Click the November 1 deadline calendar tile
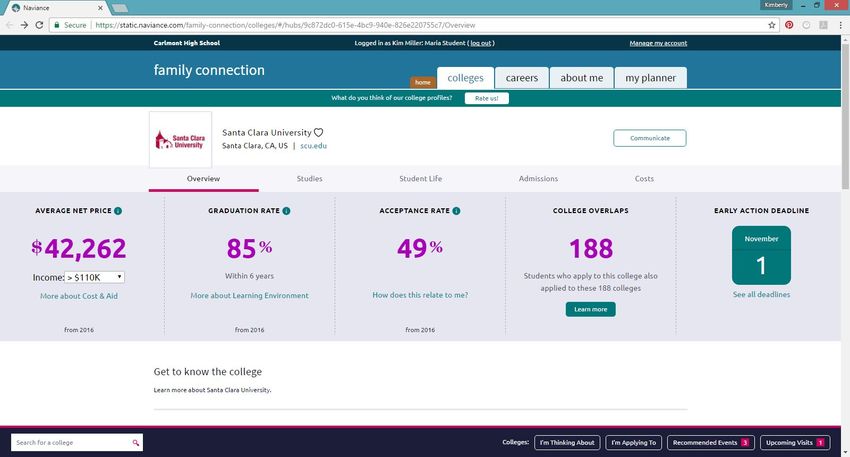This screenshot has height=457, width=850. coord(761,255)
